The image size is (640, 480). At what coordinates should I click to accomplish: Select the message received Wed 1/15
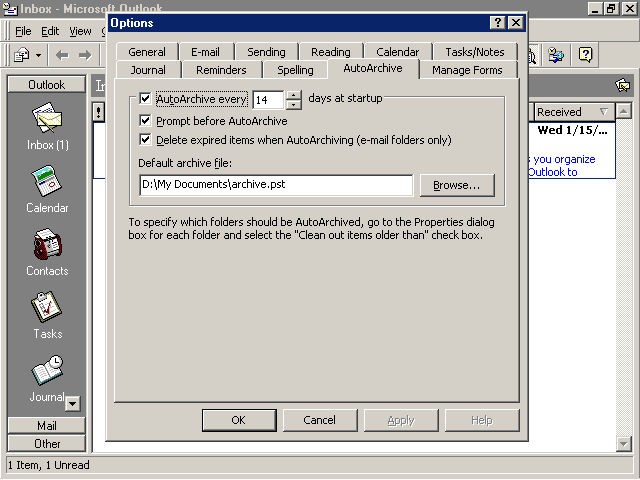(x=571, y=150)
